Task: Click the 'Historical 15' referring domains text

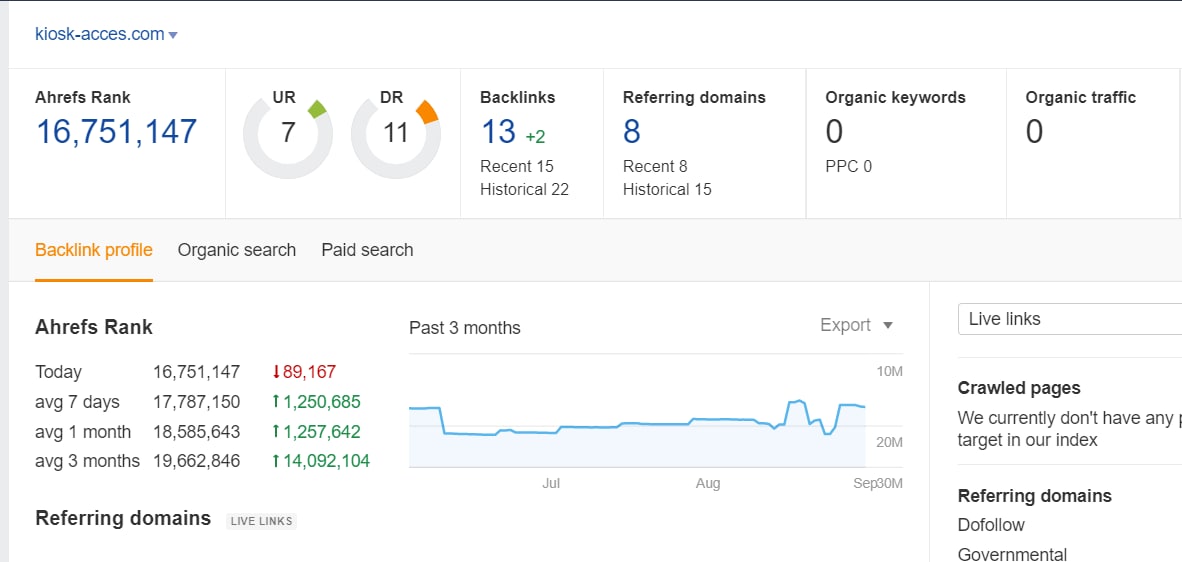Action: (667, 189)
